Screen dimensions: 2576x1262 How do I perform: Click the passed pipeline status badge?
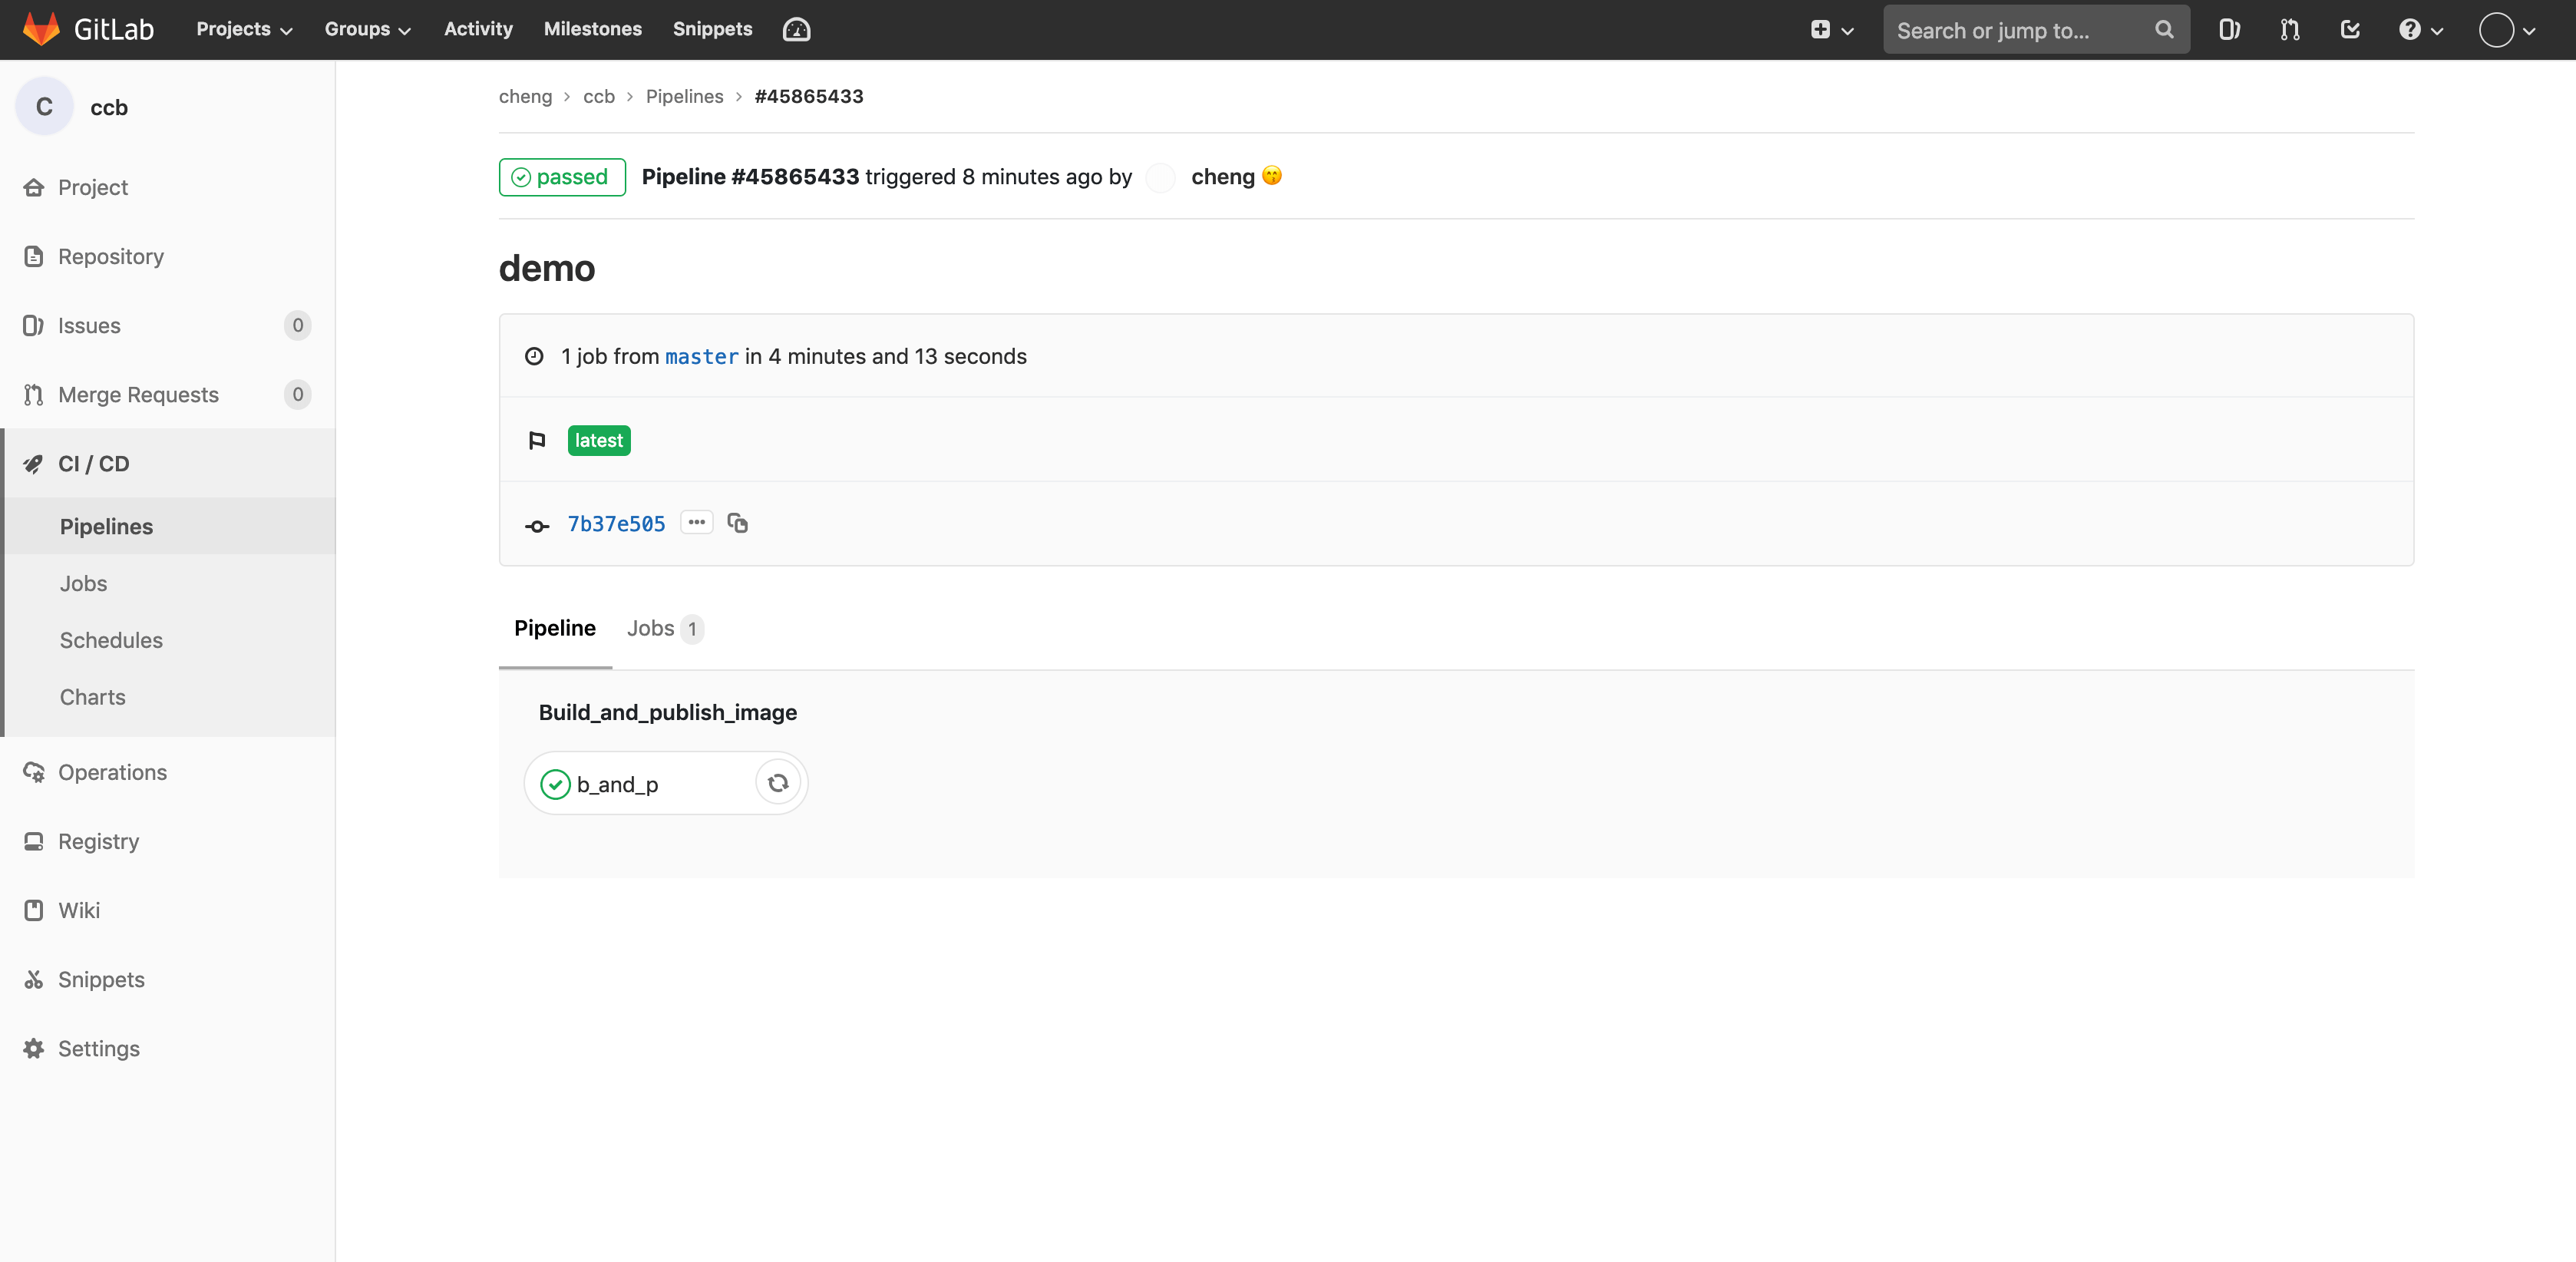coord(561,177)
